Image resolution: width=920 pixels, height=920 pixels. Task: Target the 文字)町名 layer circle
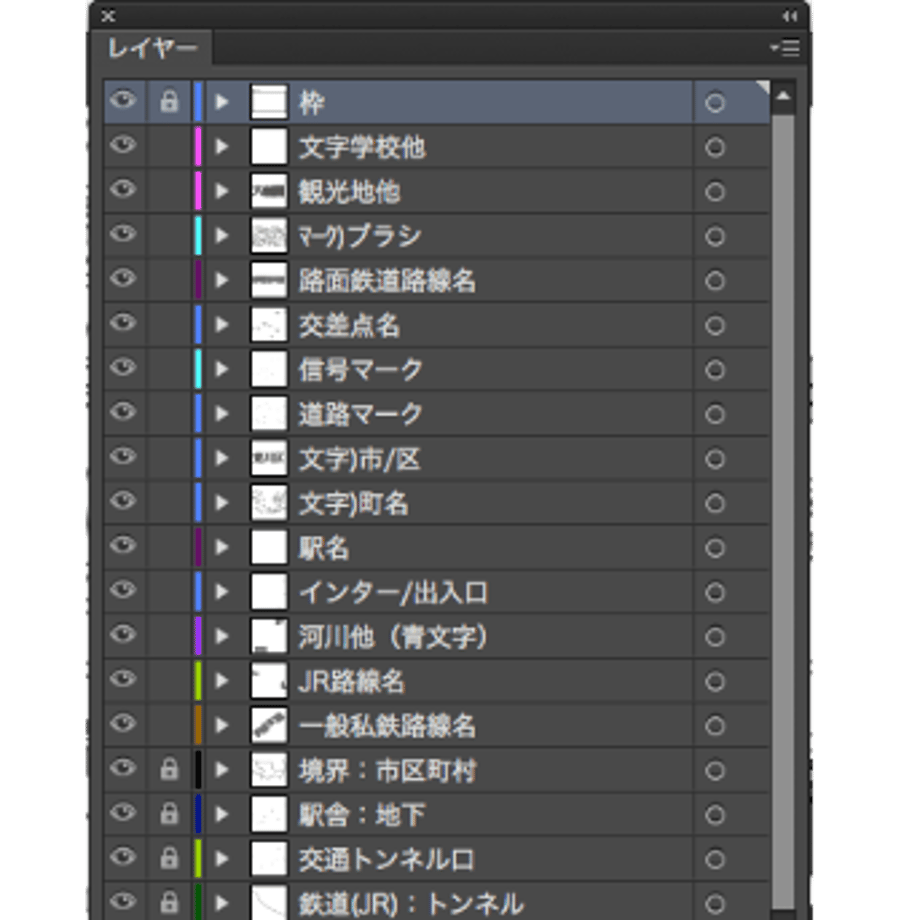click(715, 503)
